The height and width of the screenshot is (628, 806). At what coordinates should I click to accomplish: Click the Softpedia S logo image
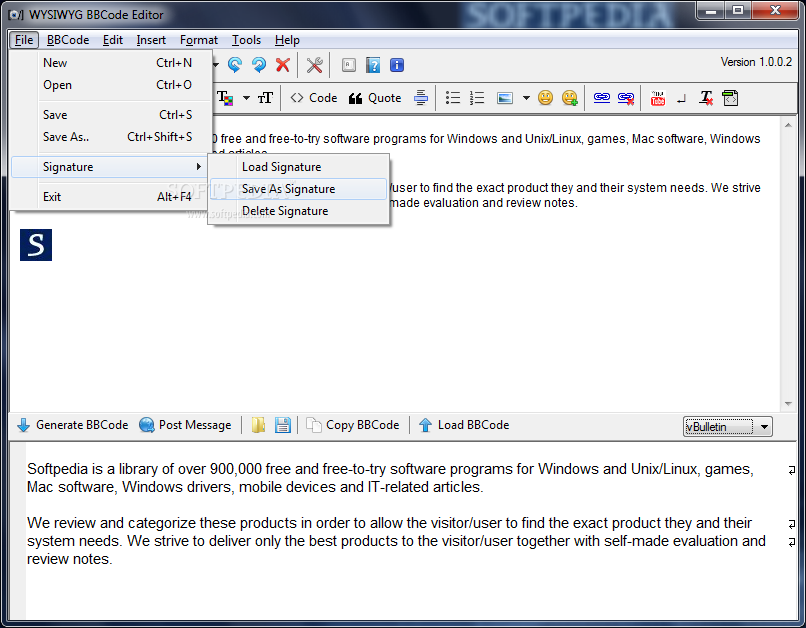pyautogui.click(x=36, y=245)
